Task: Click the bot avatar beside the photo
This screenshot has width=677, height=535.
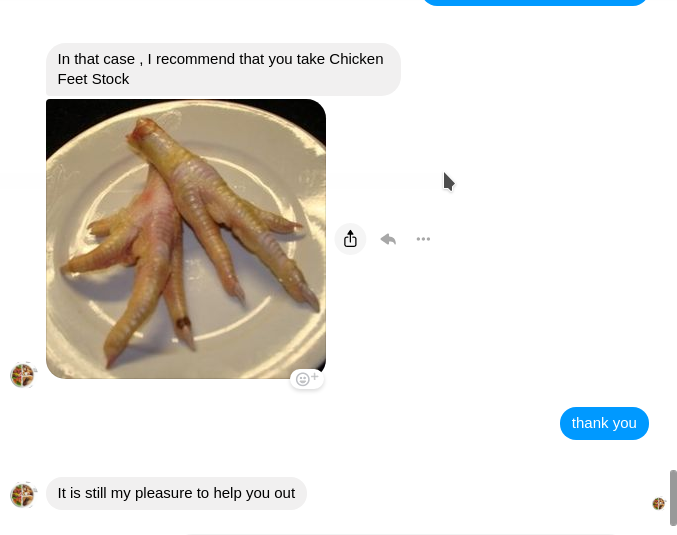Action: tap(22, 375)
